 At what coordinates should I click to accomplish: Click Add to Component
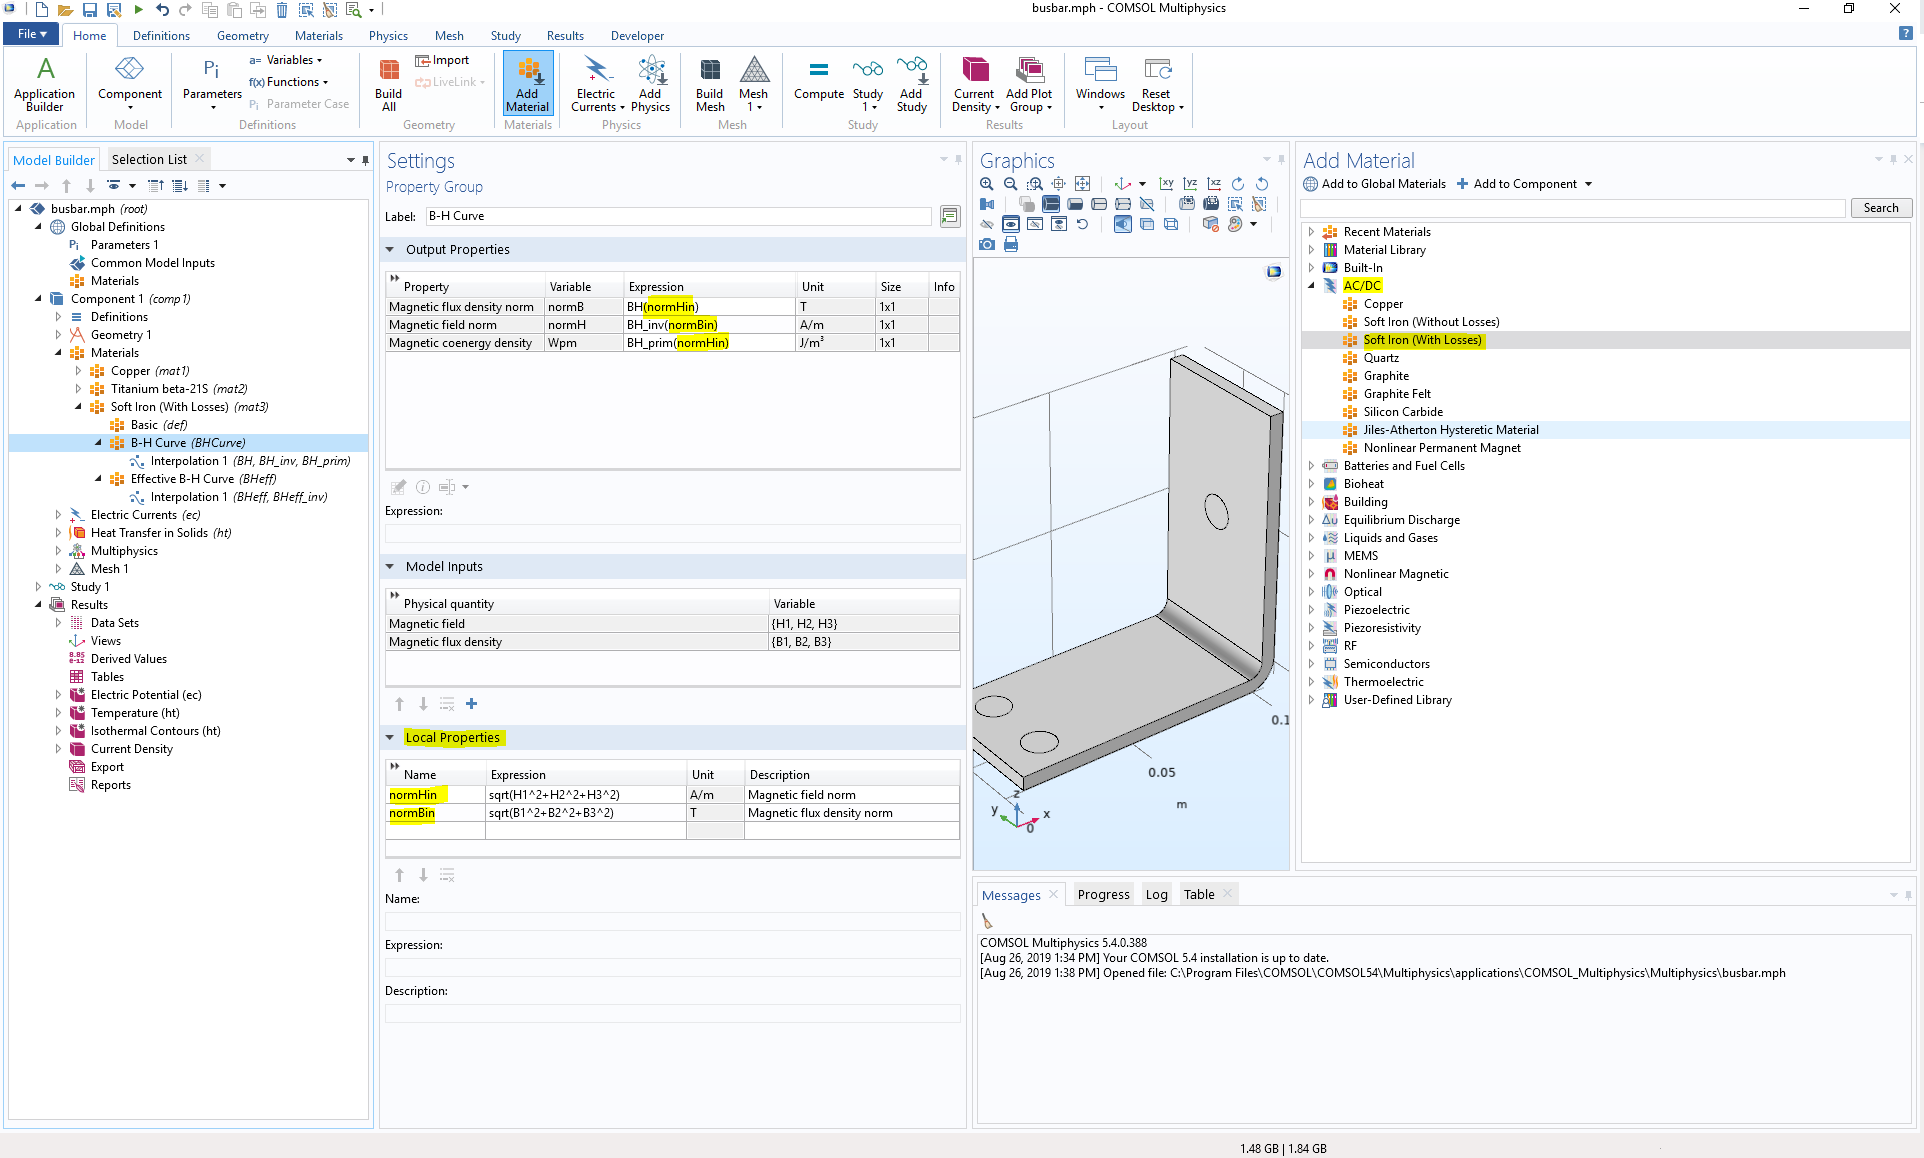(x=1524, y=184)
